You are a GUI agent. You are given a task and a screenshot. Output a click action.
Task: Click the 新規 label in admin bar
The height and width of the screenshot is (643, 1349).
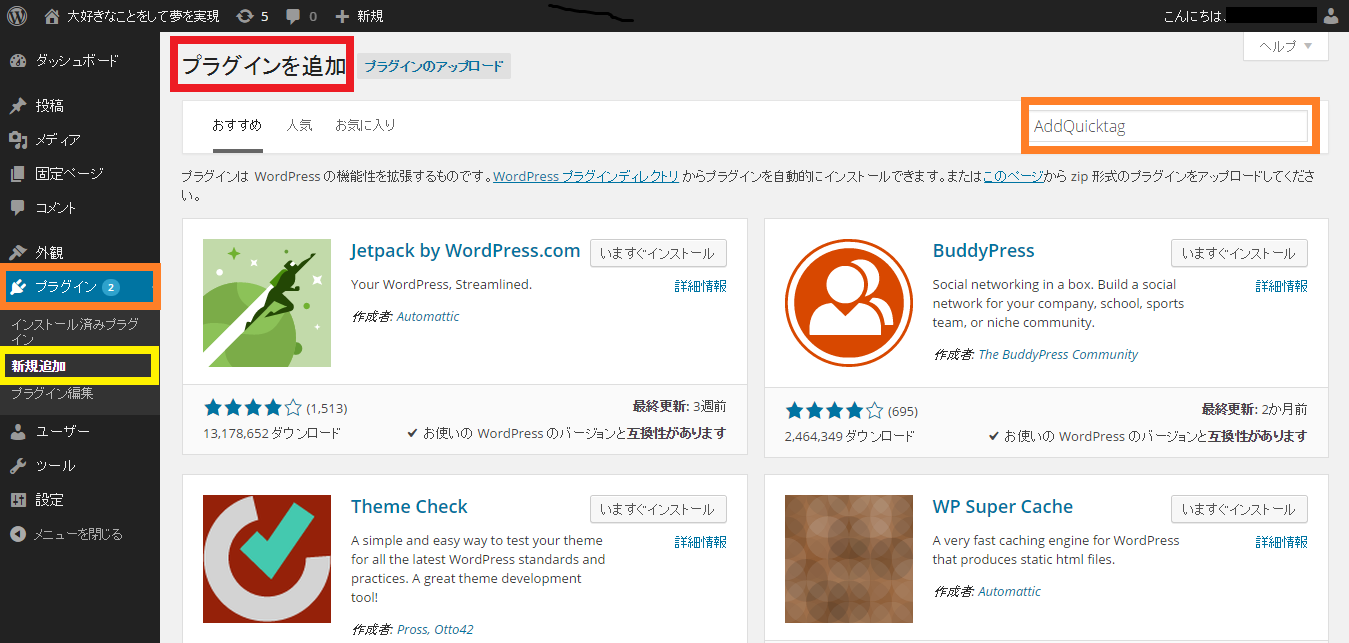370,16
